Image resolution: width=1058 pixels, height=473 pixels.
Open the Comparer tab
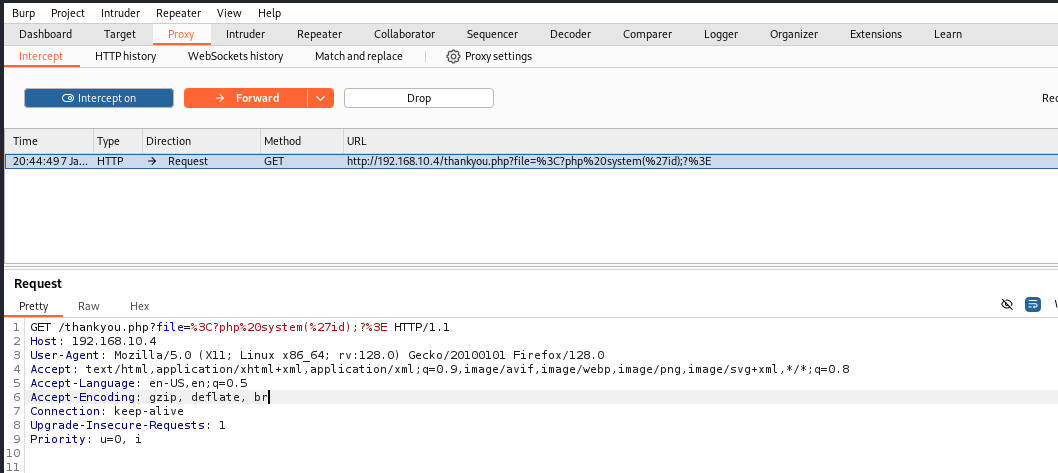648,34
